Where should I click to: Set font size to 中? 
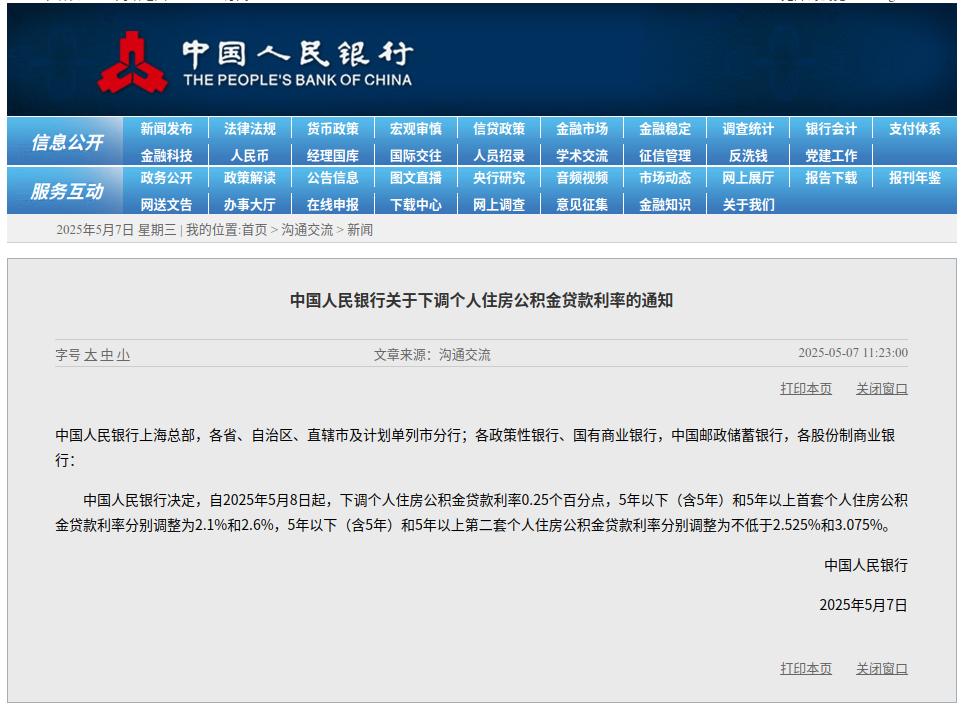pyautogui.click(x=107, y=355)
